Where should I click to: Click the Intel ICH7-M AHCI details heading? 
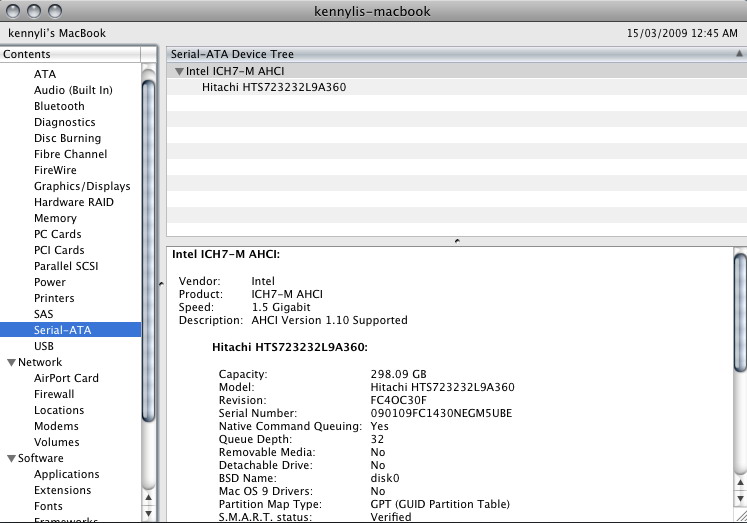(226, 254)
